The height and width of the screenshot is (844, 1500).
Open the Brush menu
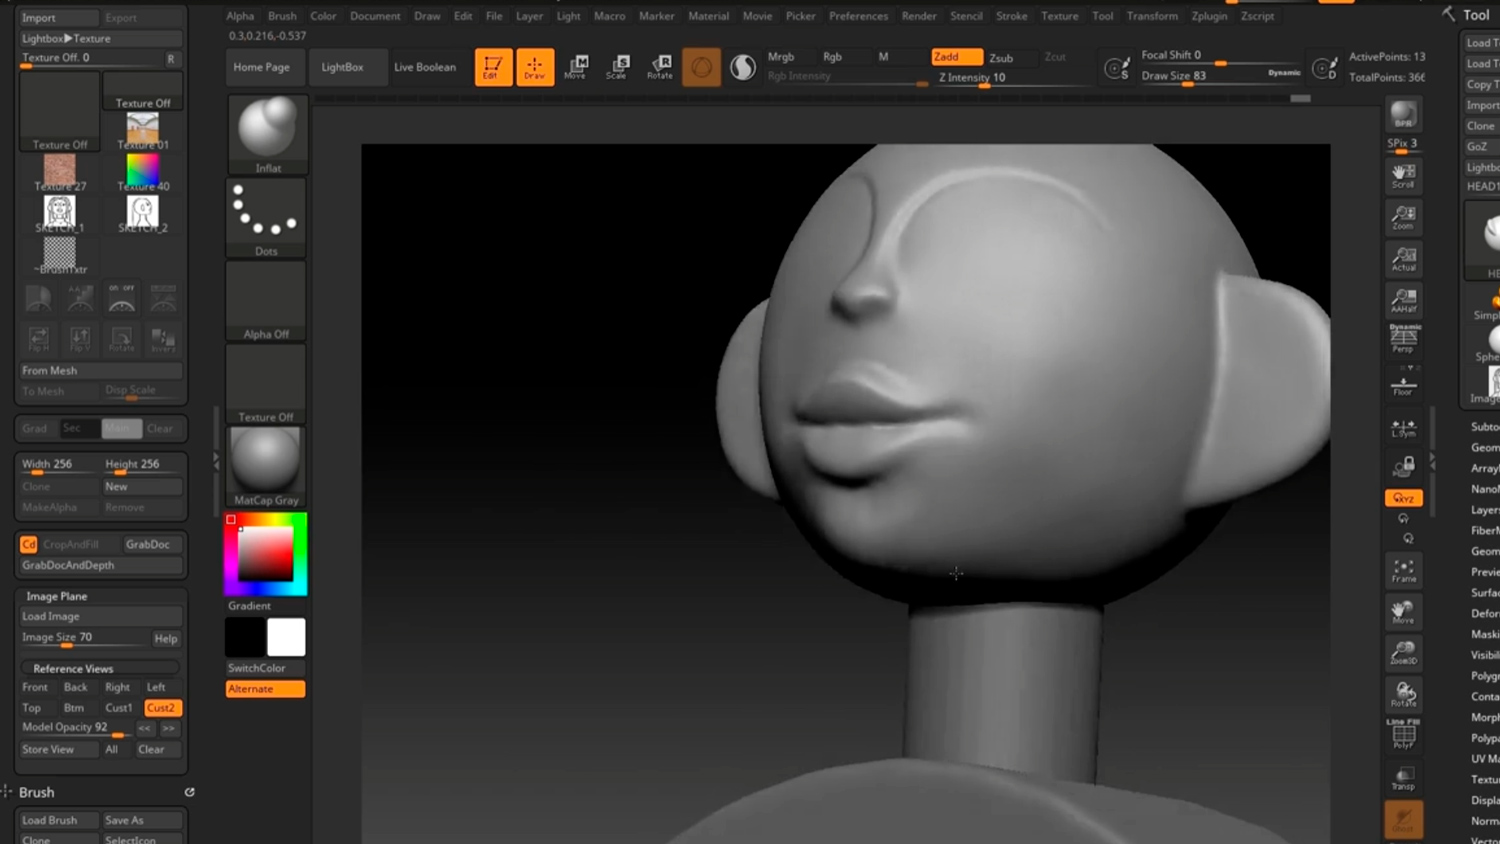point(282,16)
